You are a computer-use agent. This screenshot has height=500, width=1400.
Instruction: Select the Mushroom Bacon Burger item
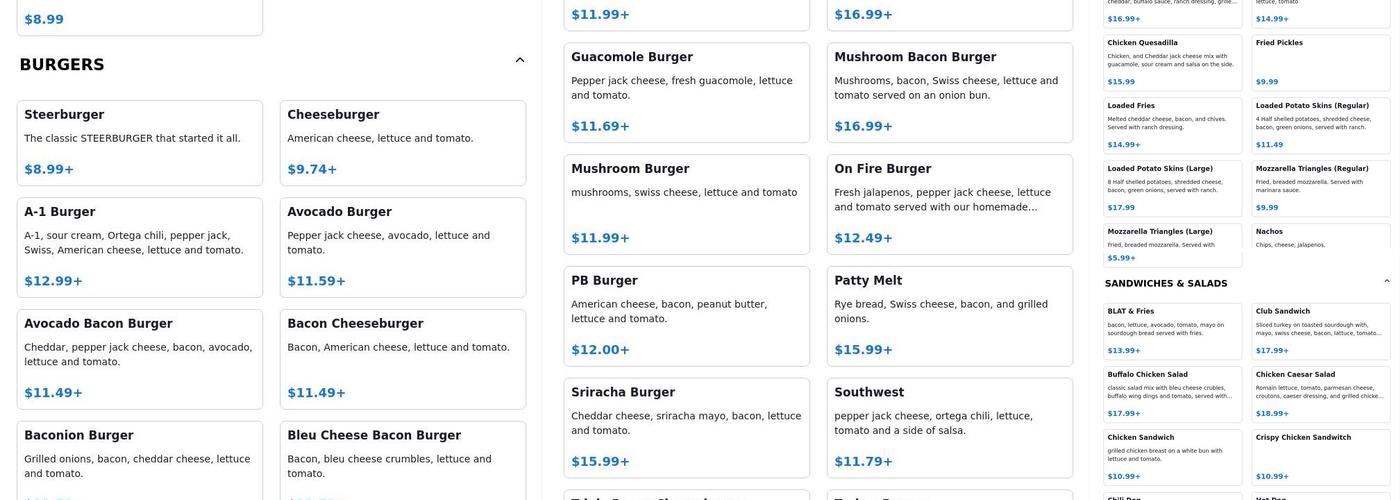point(949,92)
